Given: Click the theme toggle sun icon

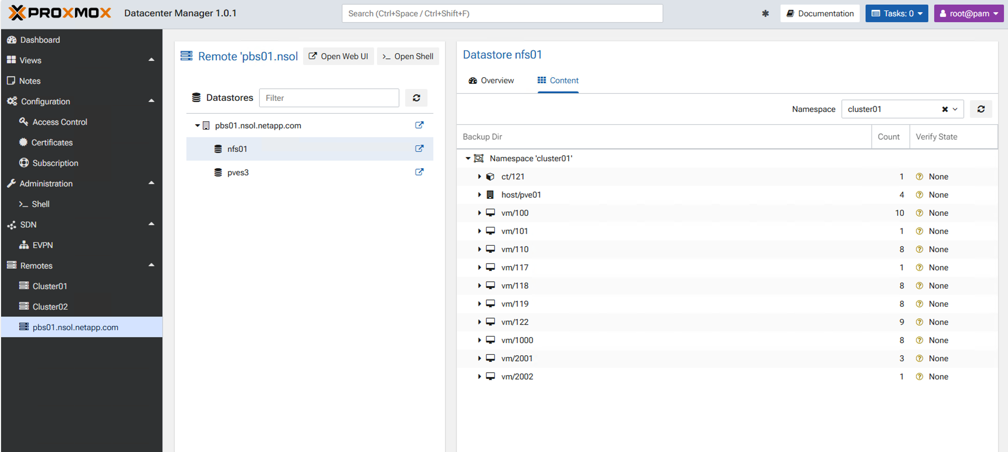Looking at the screenshot, I should [x=765, y=14].
